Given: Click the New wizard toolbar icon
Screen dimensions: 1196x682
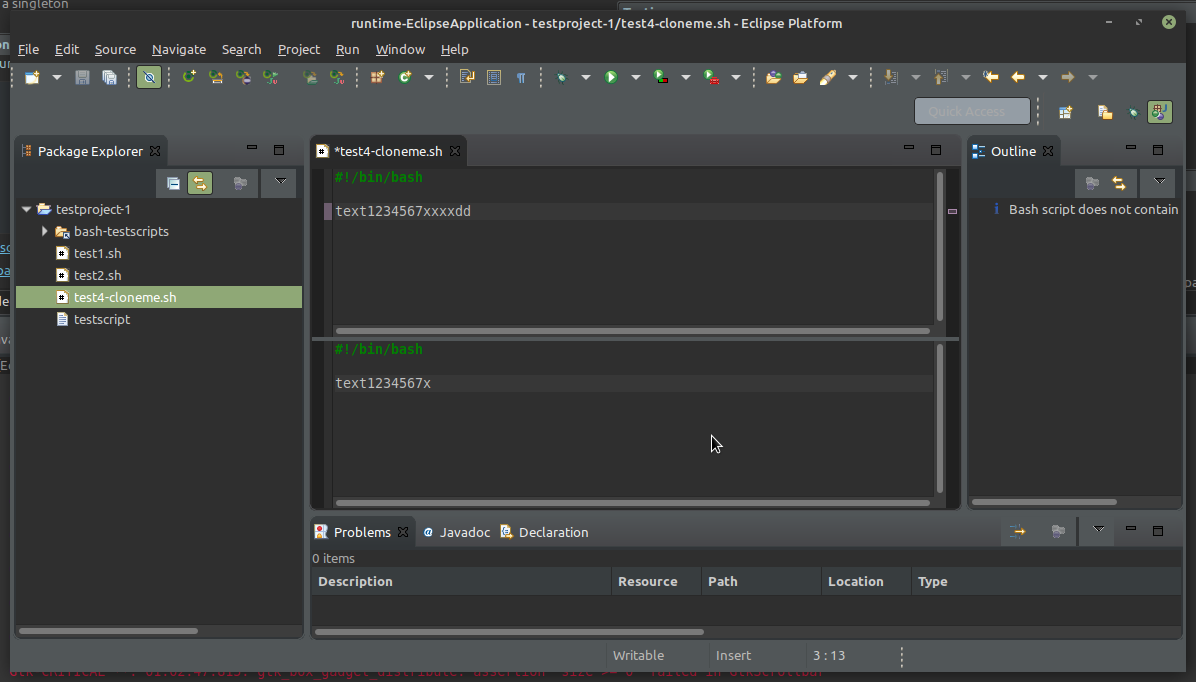Looking at the screenshot, I should (32, 77).
